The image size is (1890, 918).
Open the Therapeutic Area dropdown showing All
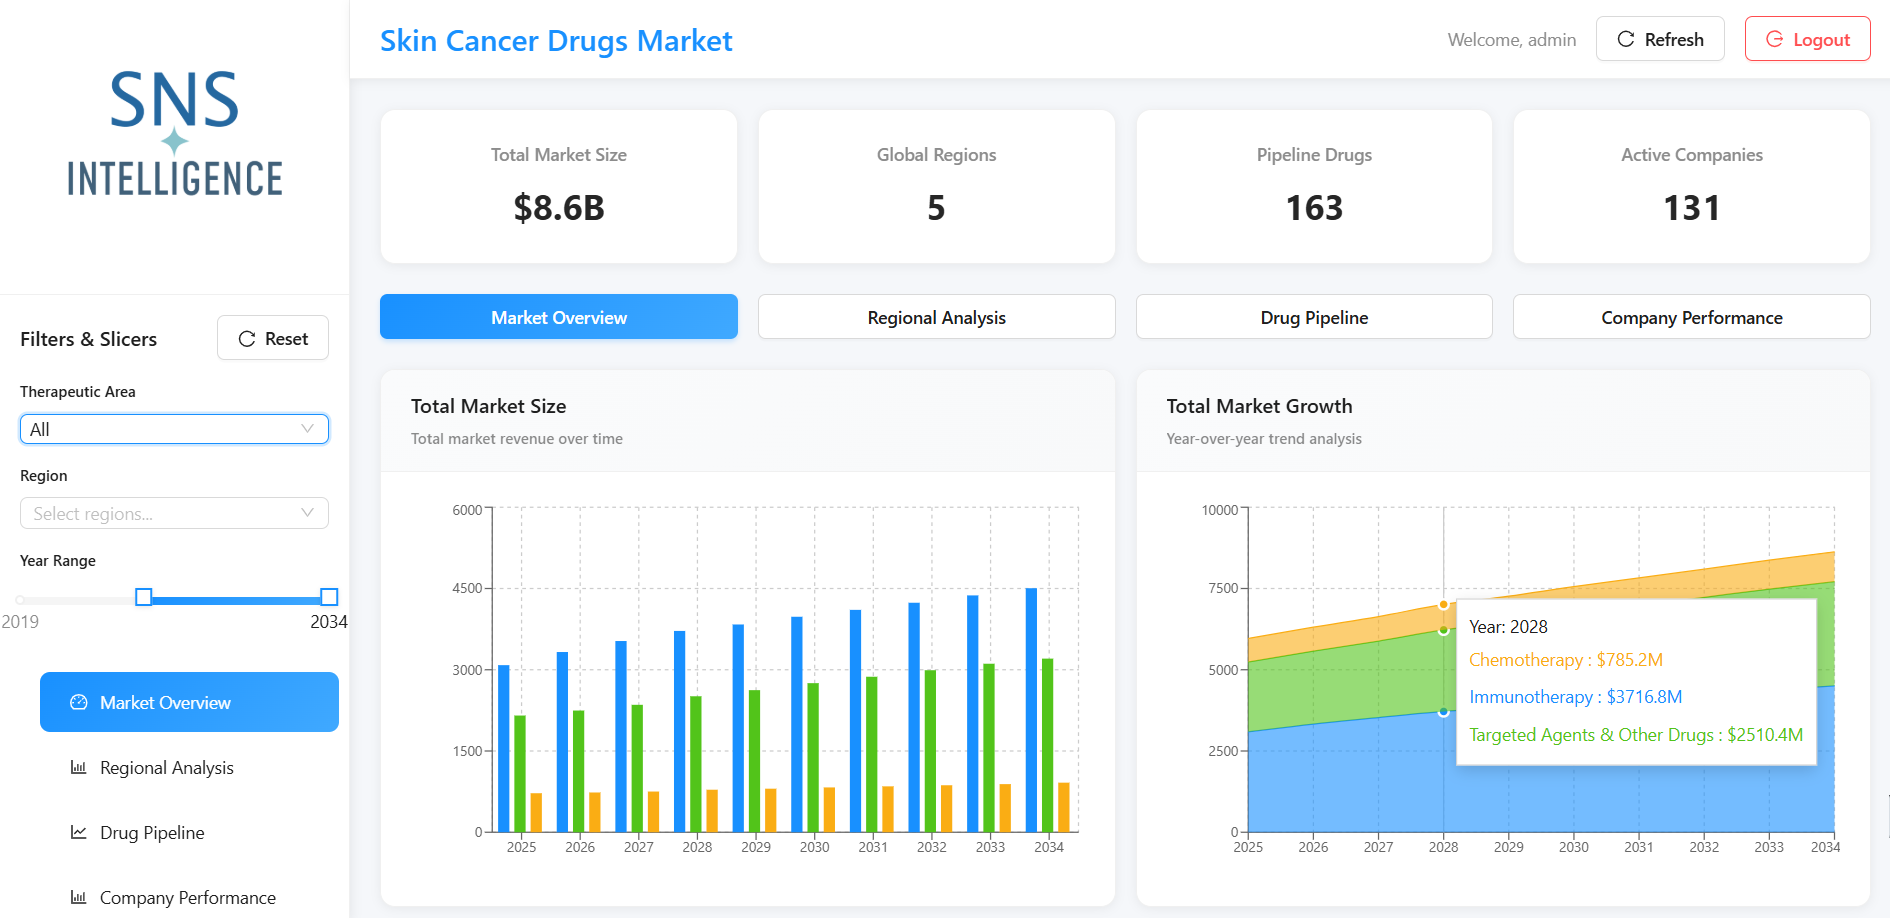coord(174,429)
